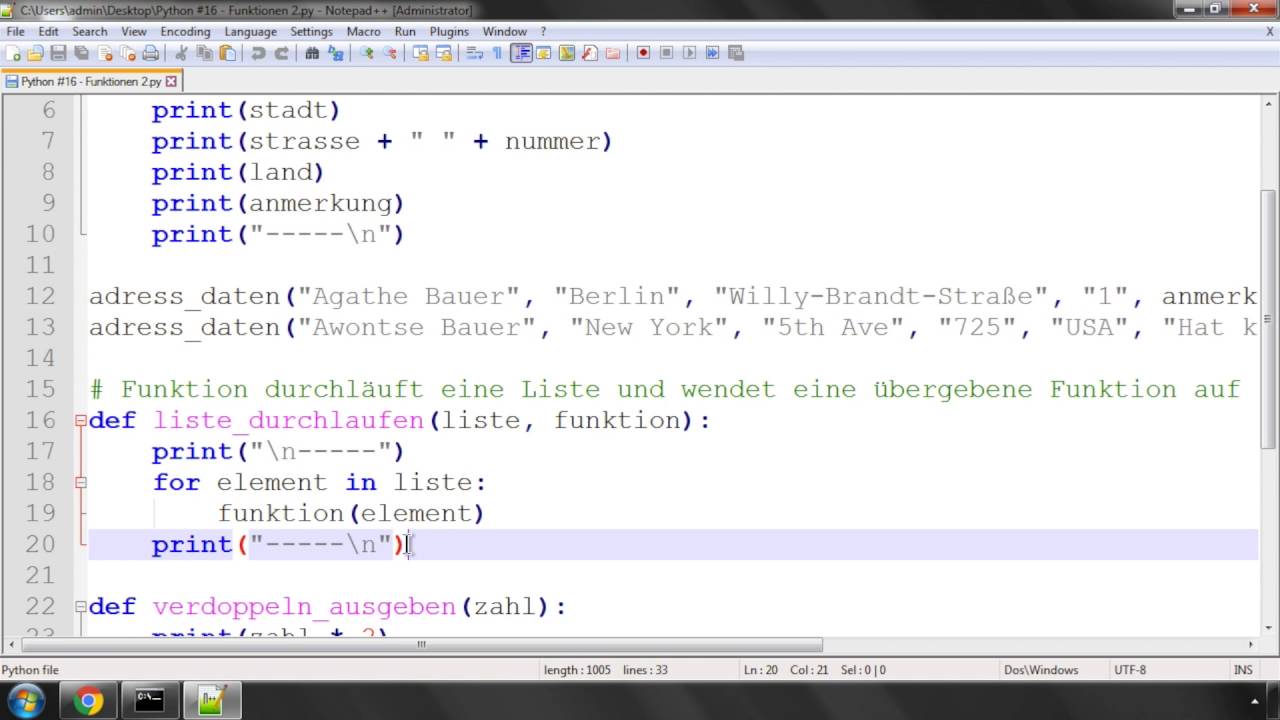Cut selection using the scissors icon
Viewport: 1280px width, 720px height.
pyautogui.click(x=182, y=53)
